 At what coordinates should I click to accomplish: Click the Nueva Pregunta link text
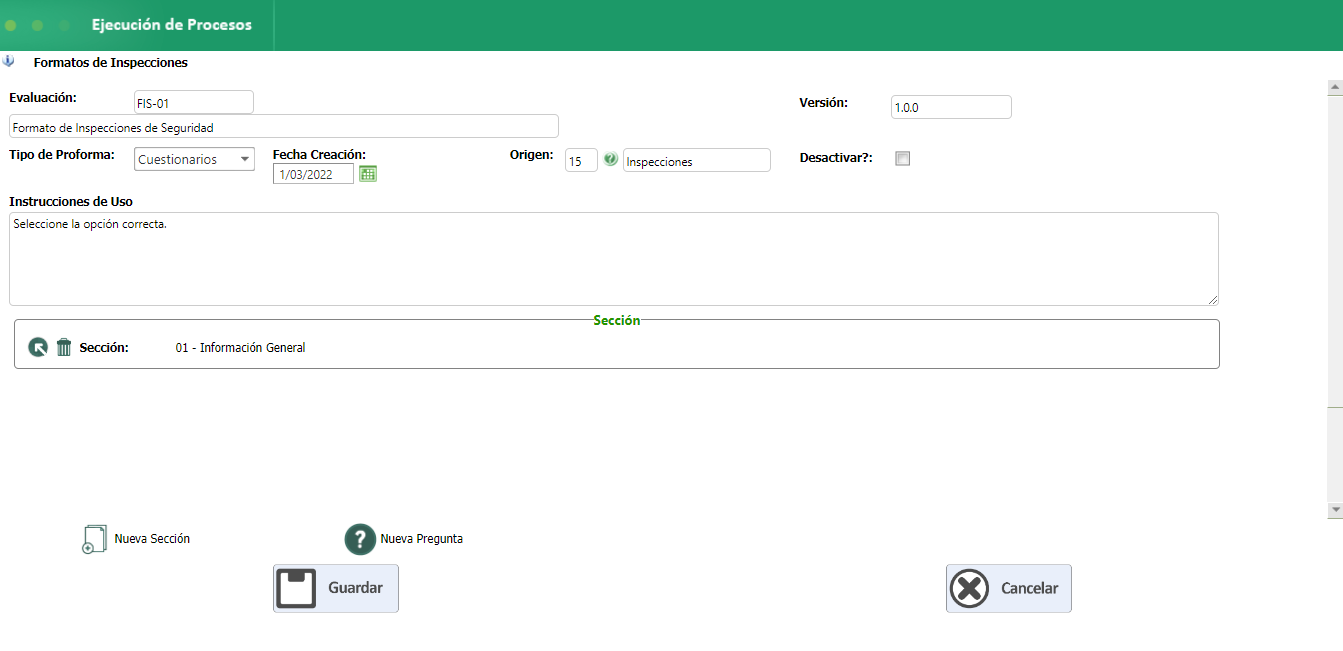pos(421,539)
